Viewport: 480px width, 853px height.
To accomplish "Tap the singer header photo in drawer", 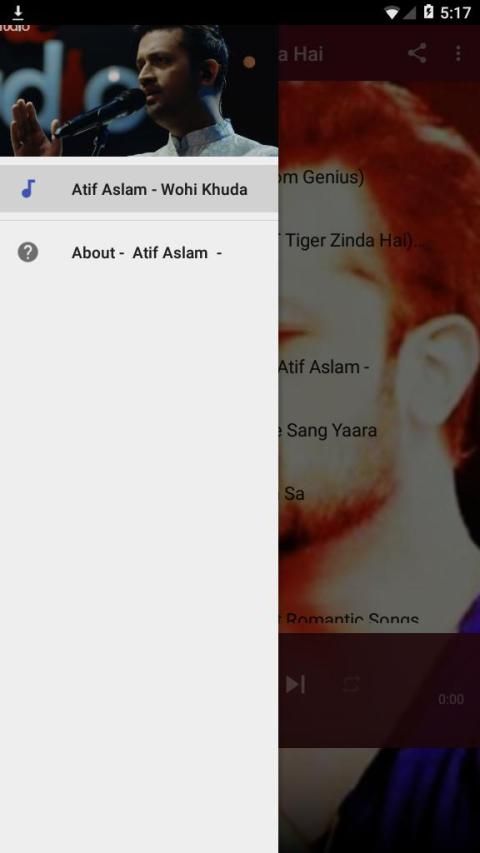I will [139, 90].
